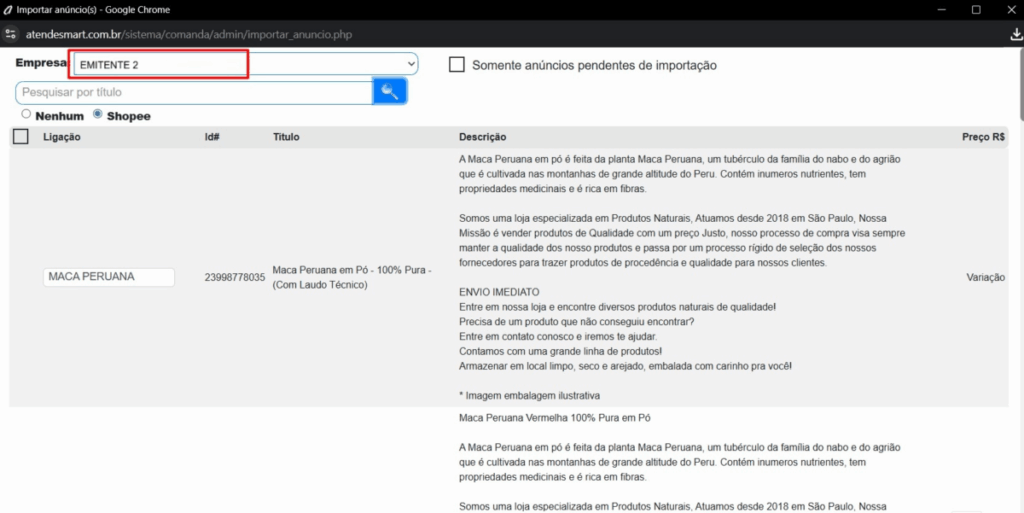Click the 'Variação' price cell

pos(985,277)
